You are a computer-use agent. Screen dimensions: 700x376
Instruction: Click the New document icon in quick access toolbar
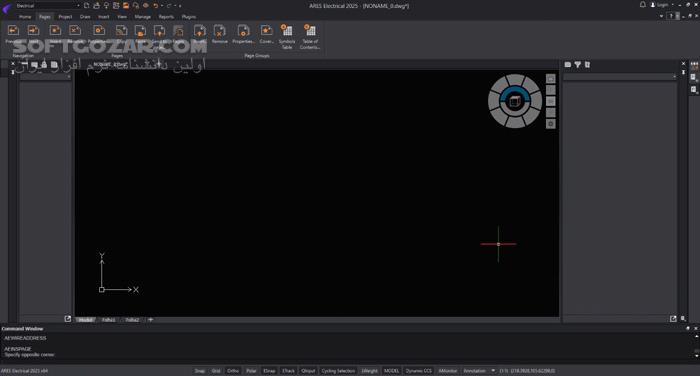[x=87, y=5]
